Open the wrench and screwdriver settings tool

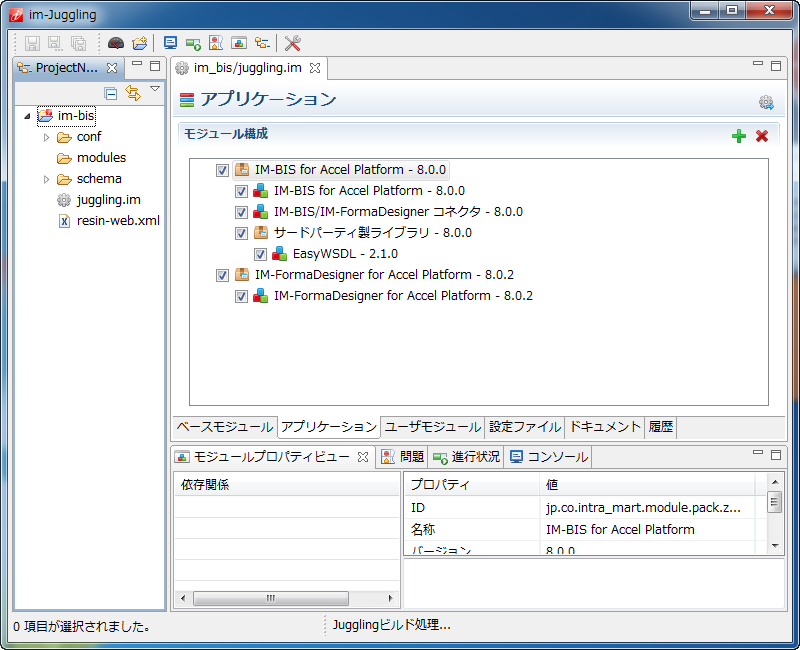292,43
